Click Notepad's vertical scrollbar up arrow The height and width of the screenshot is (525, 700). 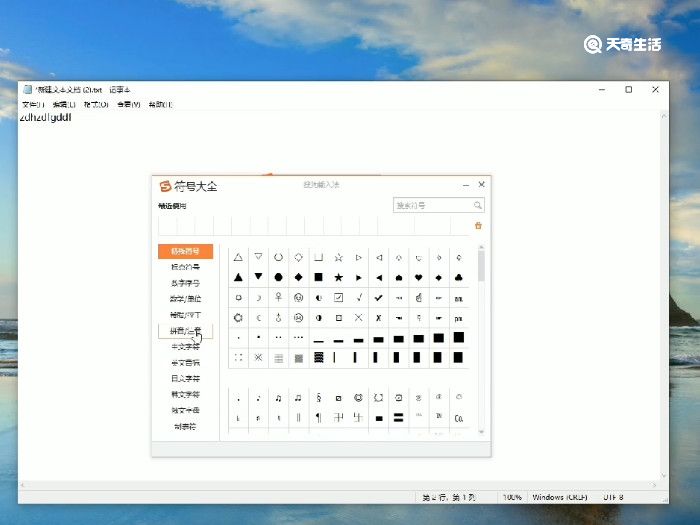coord(664,116)
